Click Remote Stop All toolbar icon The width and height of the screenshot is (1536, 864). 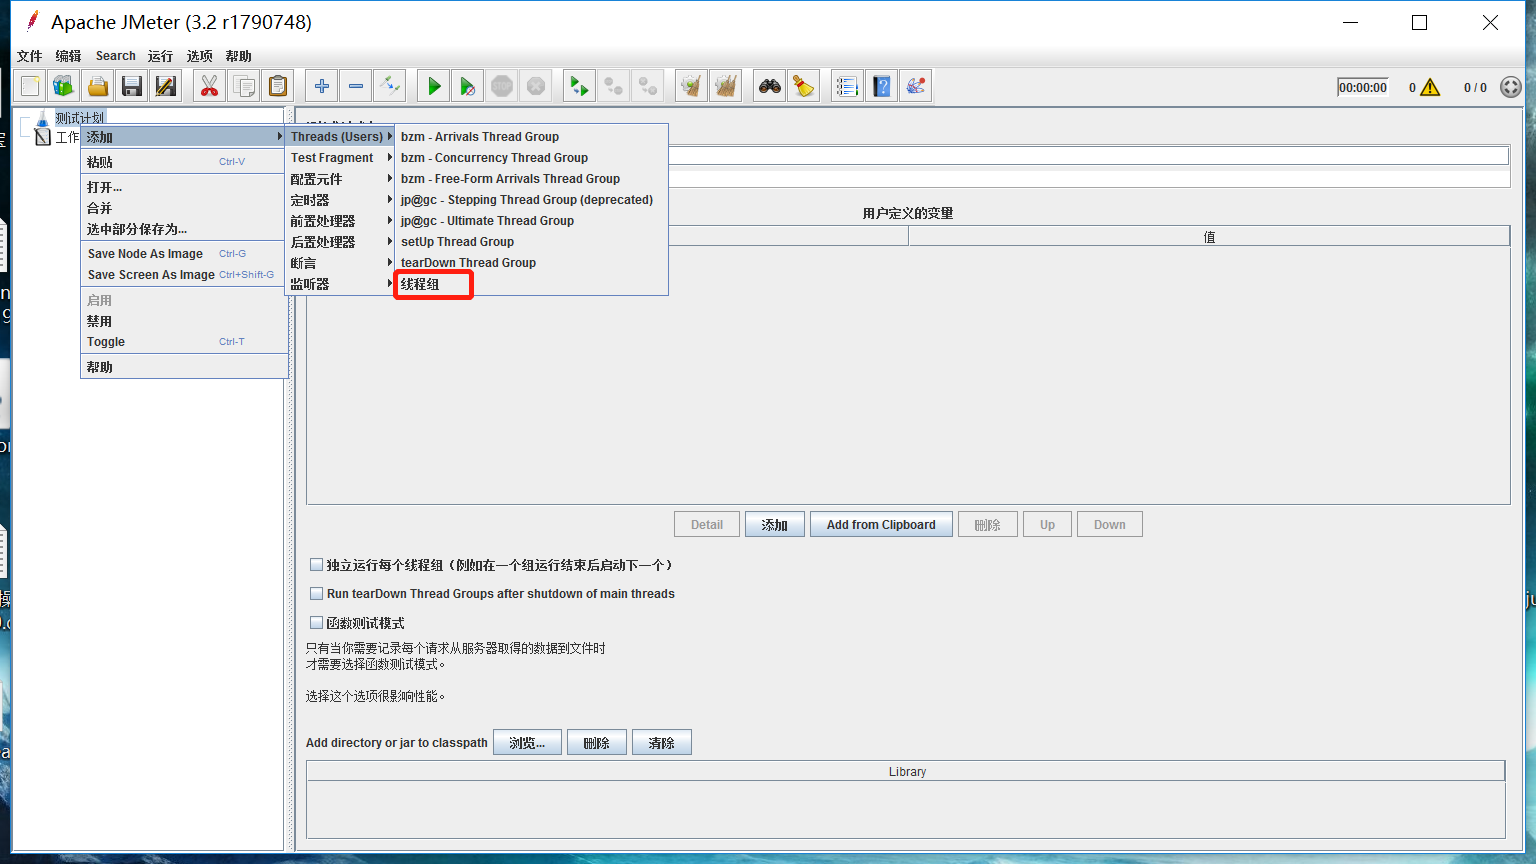click(614, 87)
